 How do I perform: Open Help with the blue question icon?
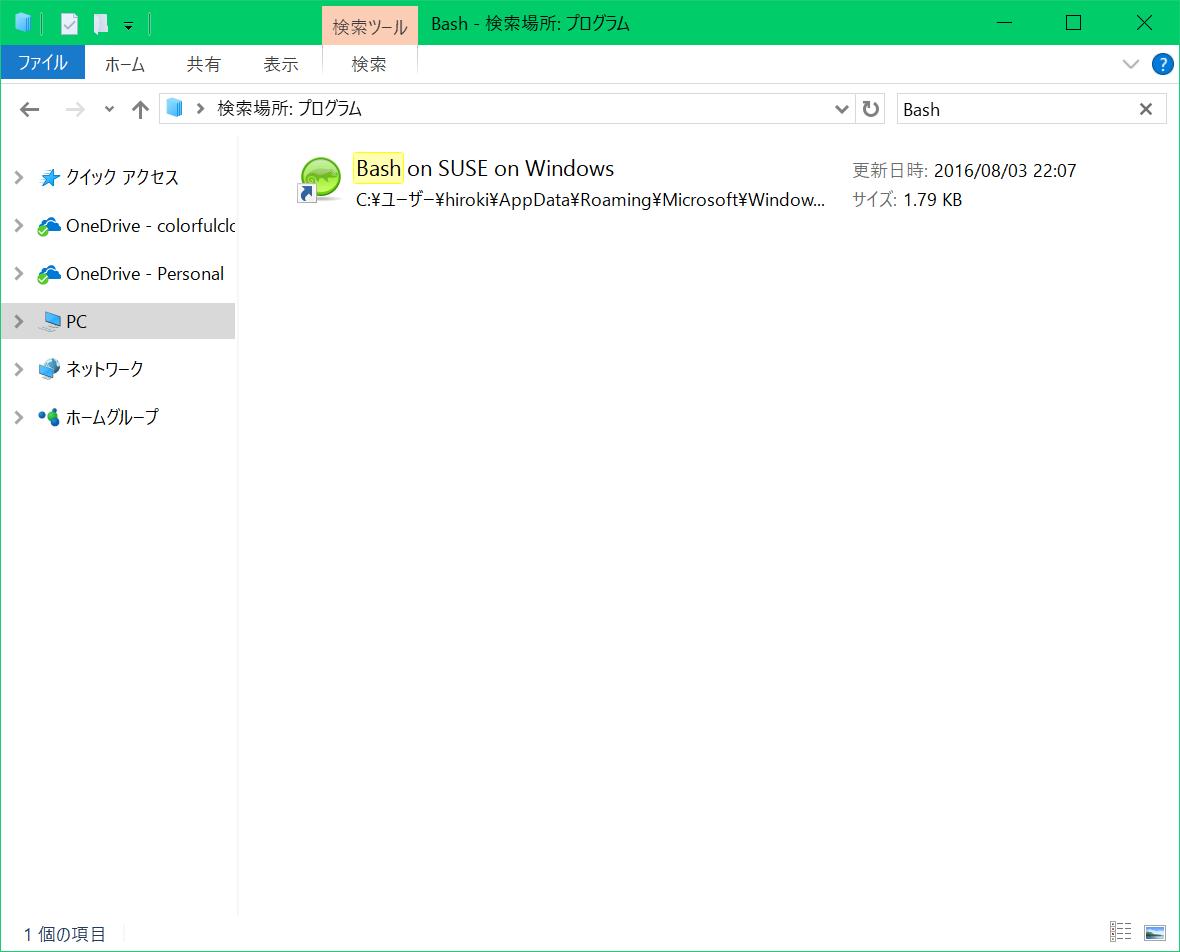tap(1163, 64)
